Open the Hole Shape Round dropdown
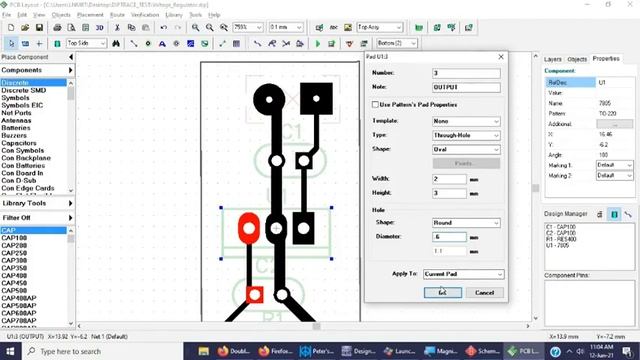This screenshot has height=360, width=640. [466, 223]
